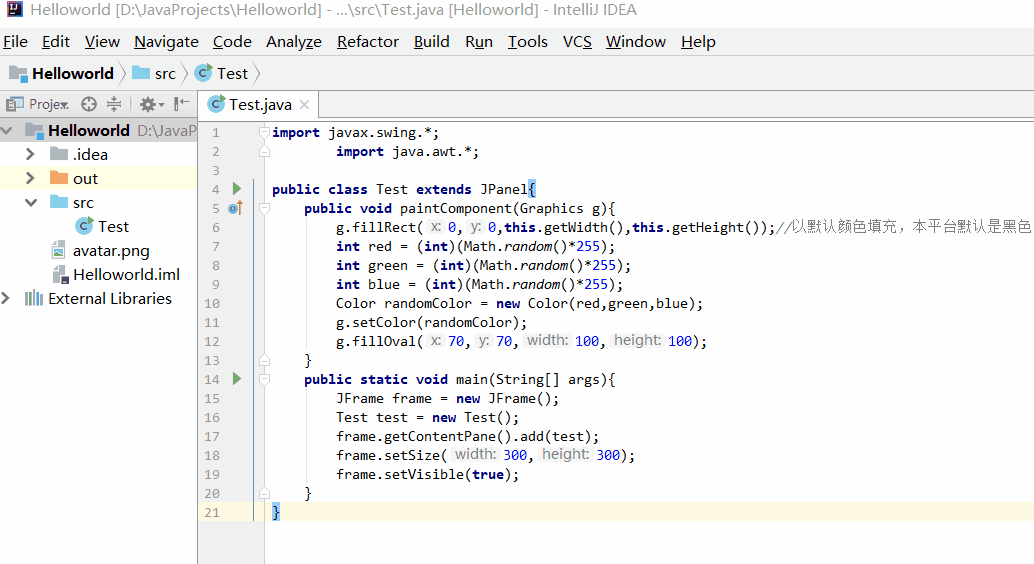Open the Run menu
The width and height of the screenshot is (1034, 564).
[x=479, y=42]
